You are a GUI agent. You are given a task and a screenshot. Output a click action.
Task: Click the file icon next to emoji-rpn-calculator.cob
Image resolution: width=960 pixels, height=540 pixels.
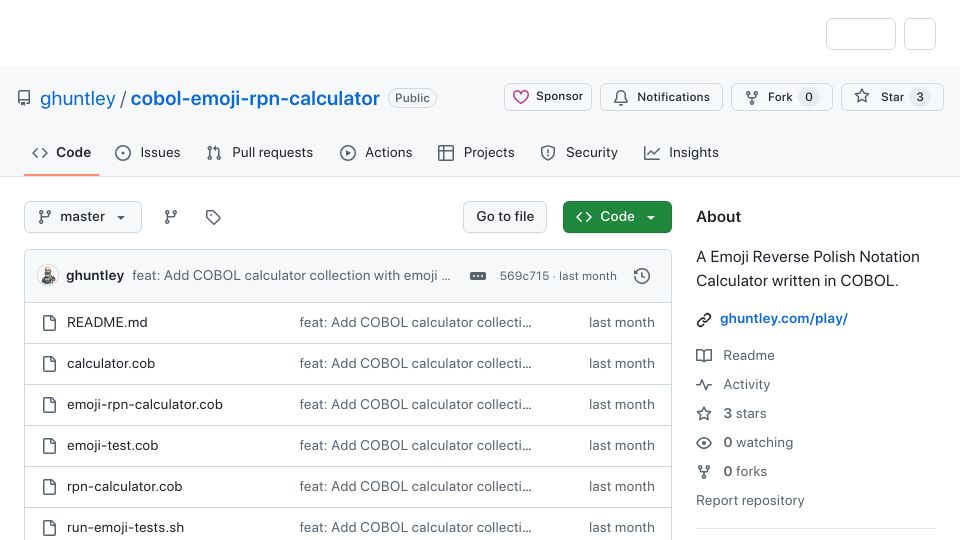pos(50,405)
